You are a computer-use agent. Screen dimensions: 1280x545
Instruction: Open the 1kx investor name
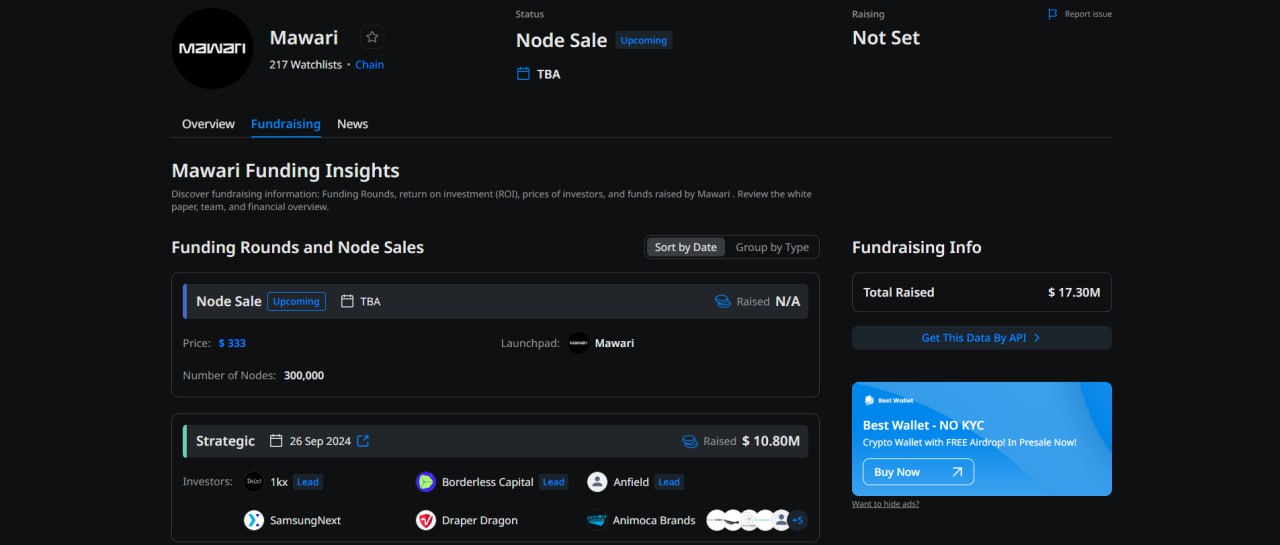pyautogui.click(x=279, y=482)
